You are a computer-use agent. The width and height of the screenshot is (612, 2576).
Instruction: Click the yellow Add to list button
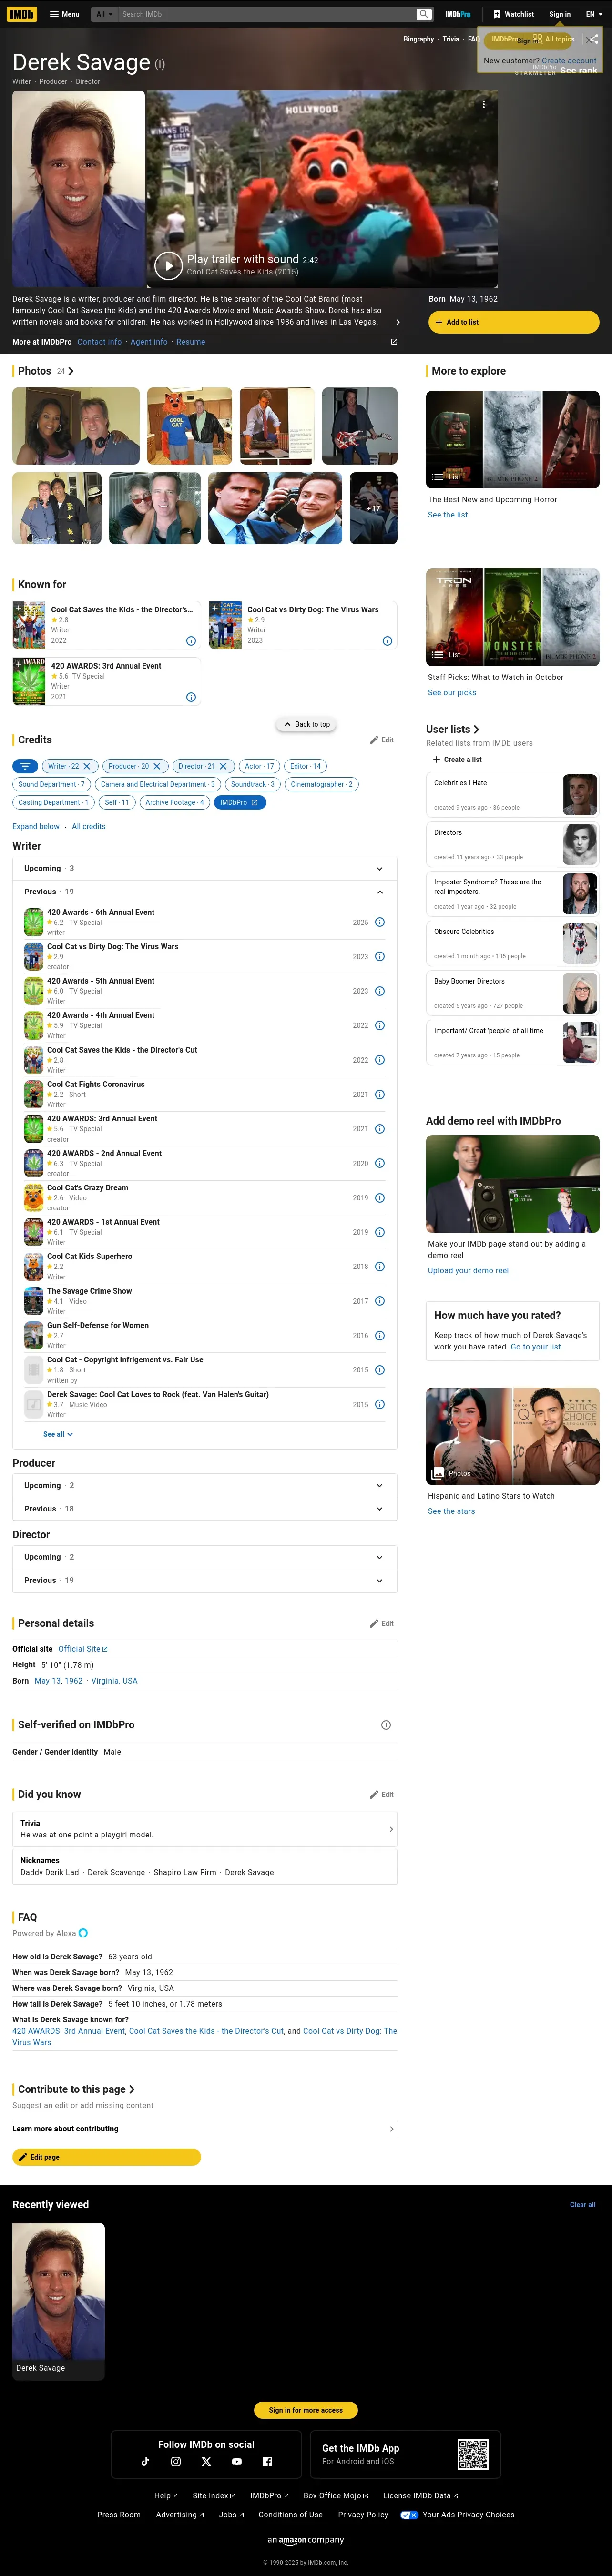(514, 322)
